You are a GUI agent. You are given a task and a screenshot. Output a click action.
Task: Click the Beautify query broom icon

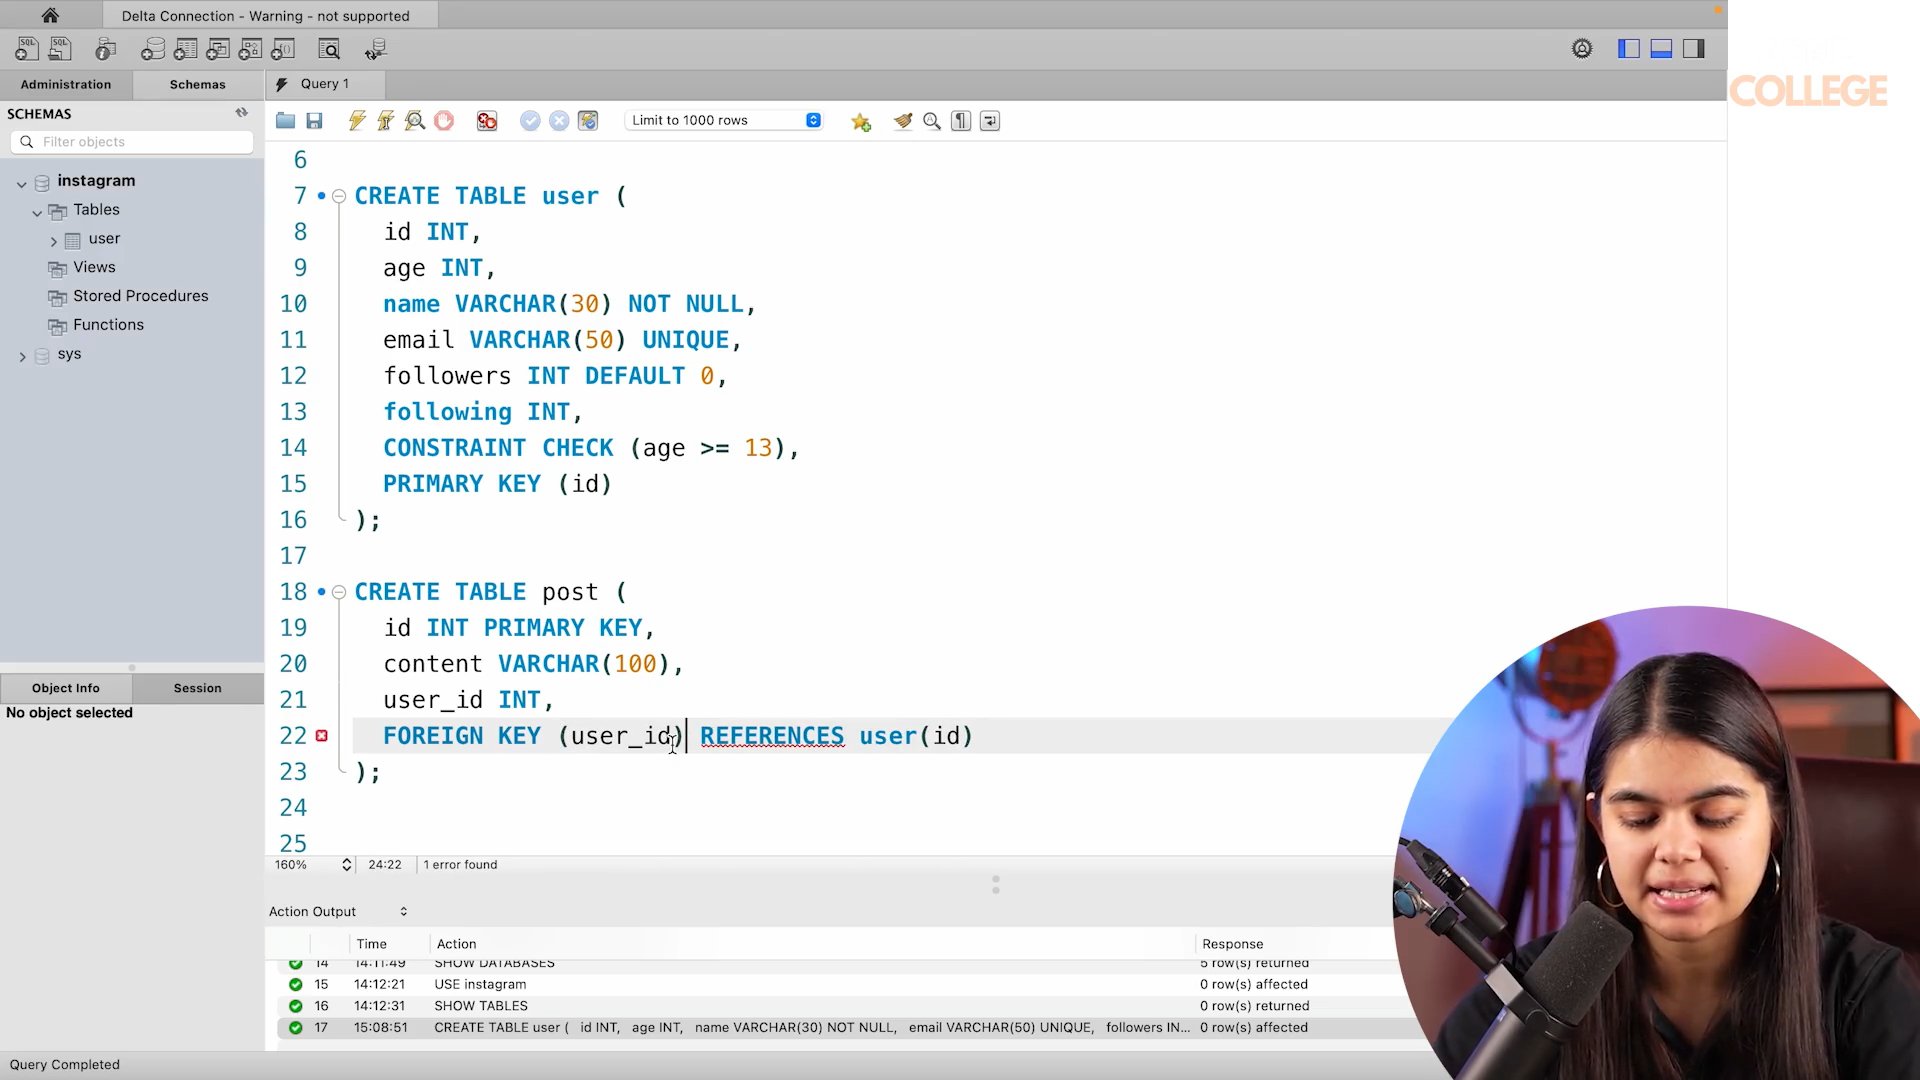point(903,121)
